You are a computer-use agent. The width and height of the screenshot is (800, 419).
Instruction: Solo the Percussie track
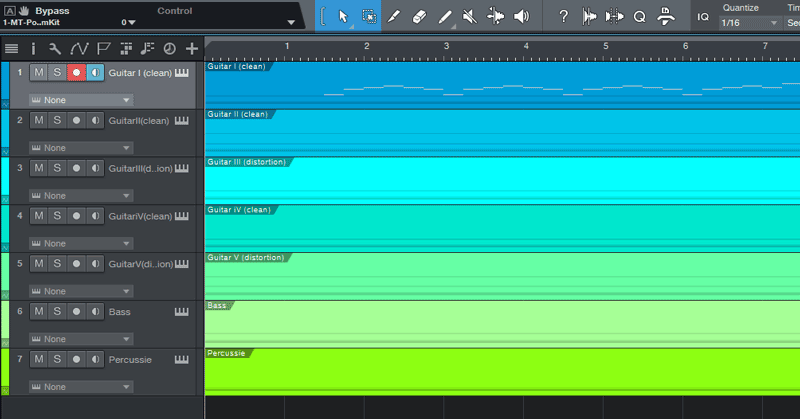coord(57,359)
